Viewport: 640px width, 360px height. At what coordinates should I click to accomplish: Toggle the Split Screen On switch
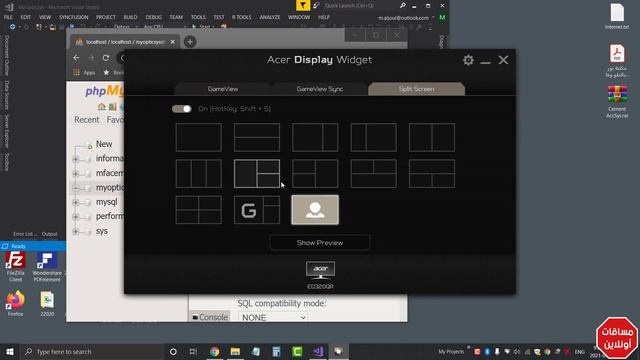click(182, 109)
